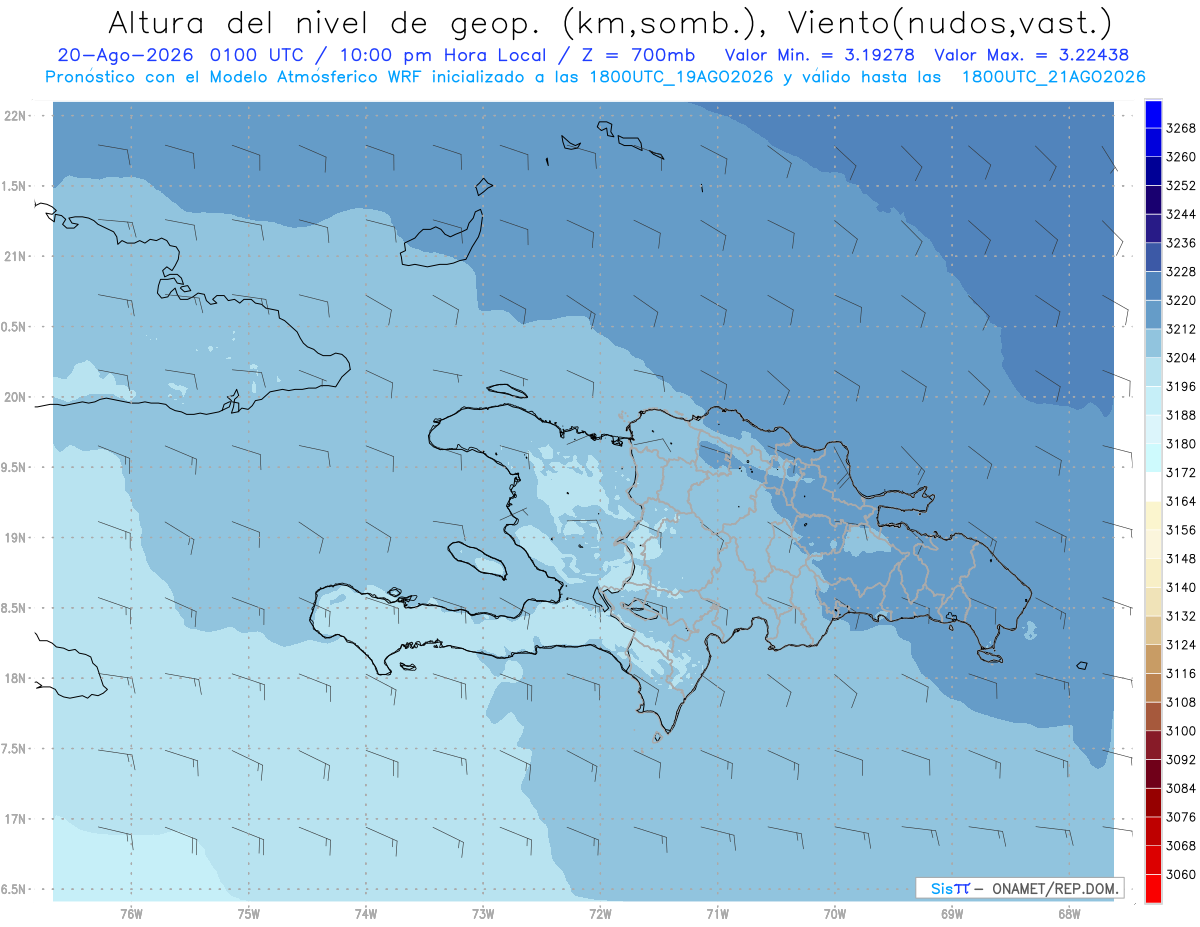Click the map title 'Altura del nivel de geop.'
The image size is (1200, 927).
pos(324,22)
